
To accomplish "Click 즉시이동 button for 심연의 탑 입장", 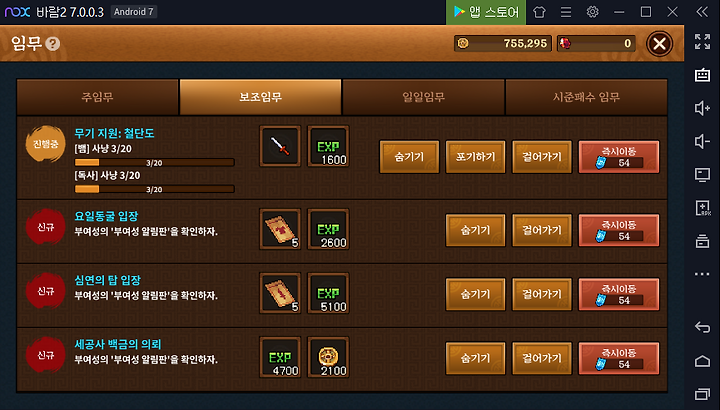I will click(x=619, y=294).
